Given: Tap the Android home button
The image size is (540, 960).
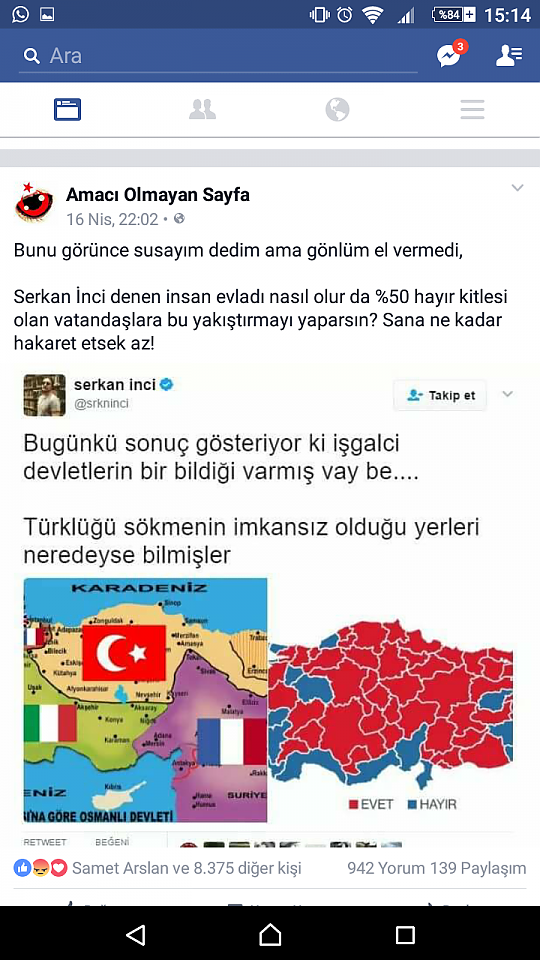Looking at the screenshot, I should 270,934.
